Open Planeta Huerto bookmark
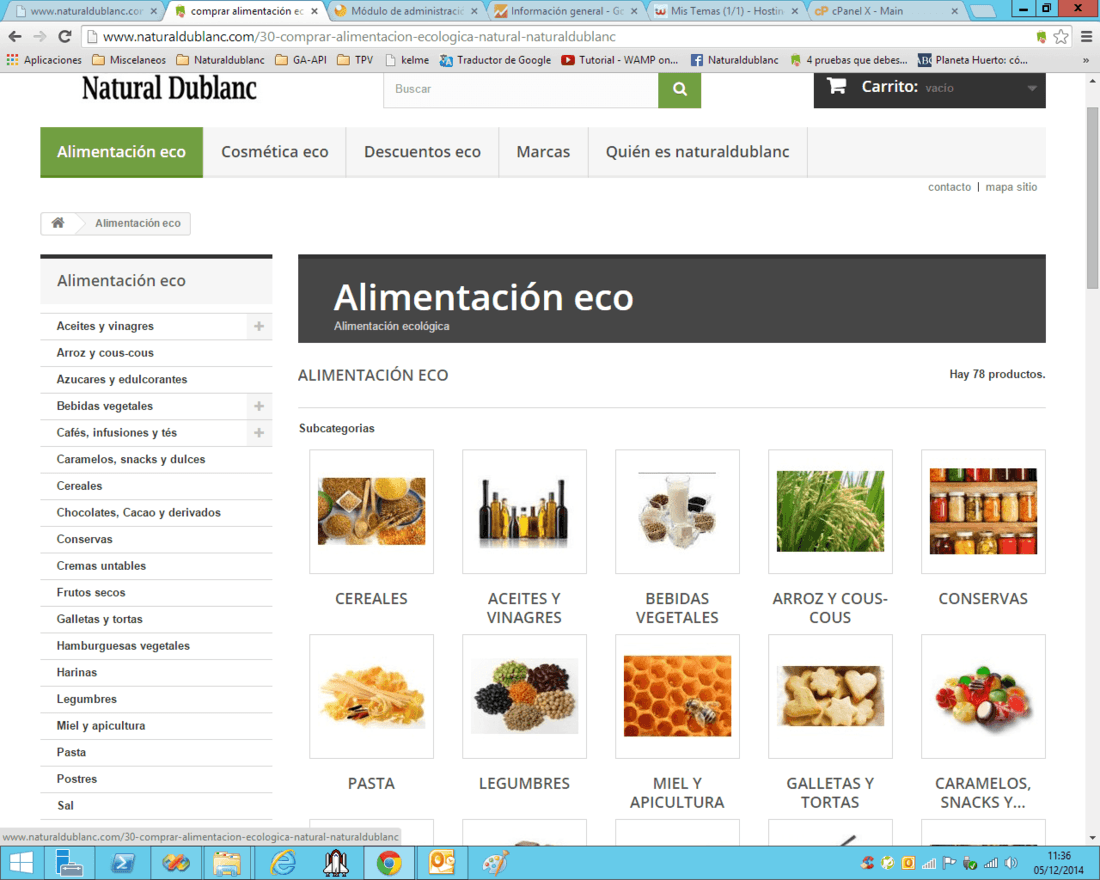This screenshot has width=1100, height=880. 973,60
